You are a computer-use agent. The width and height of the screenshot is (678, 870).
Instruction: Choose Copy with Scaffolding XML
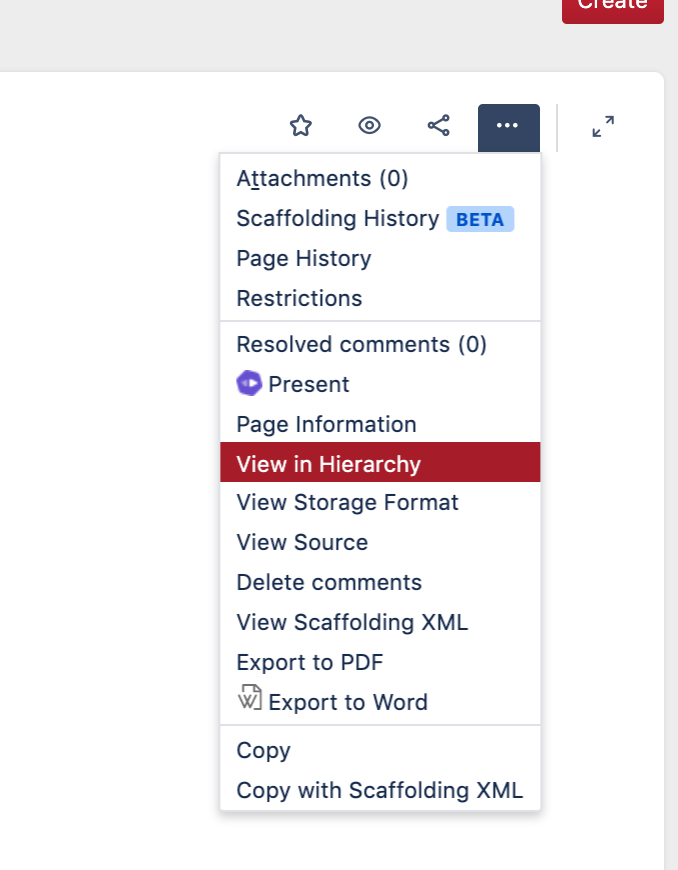click(379, 790)
